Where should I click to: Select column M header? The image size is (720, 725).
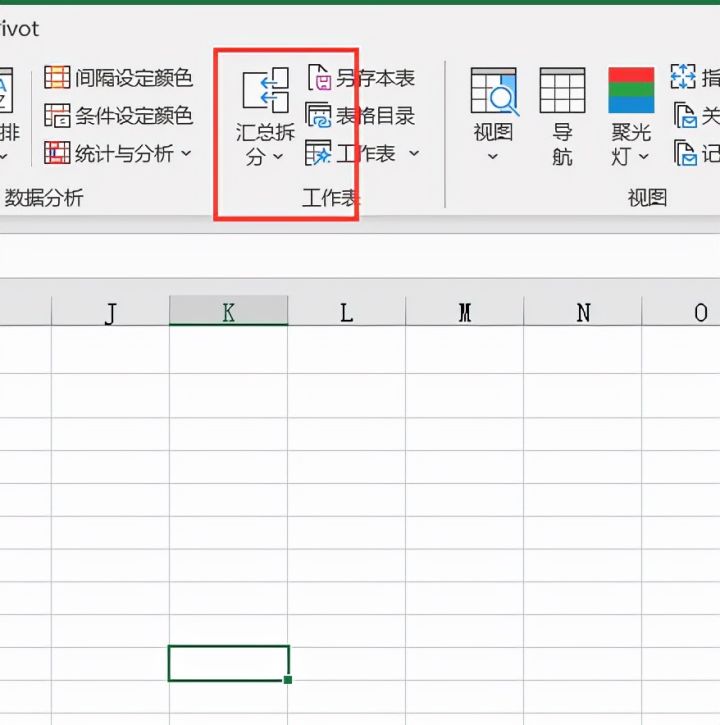465,311
